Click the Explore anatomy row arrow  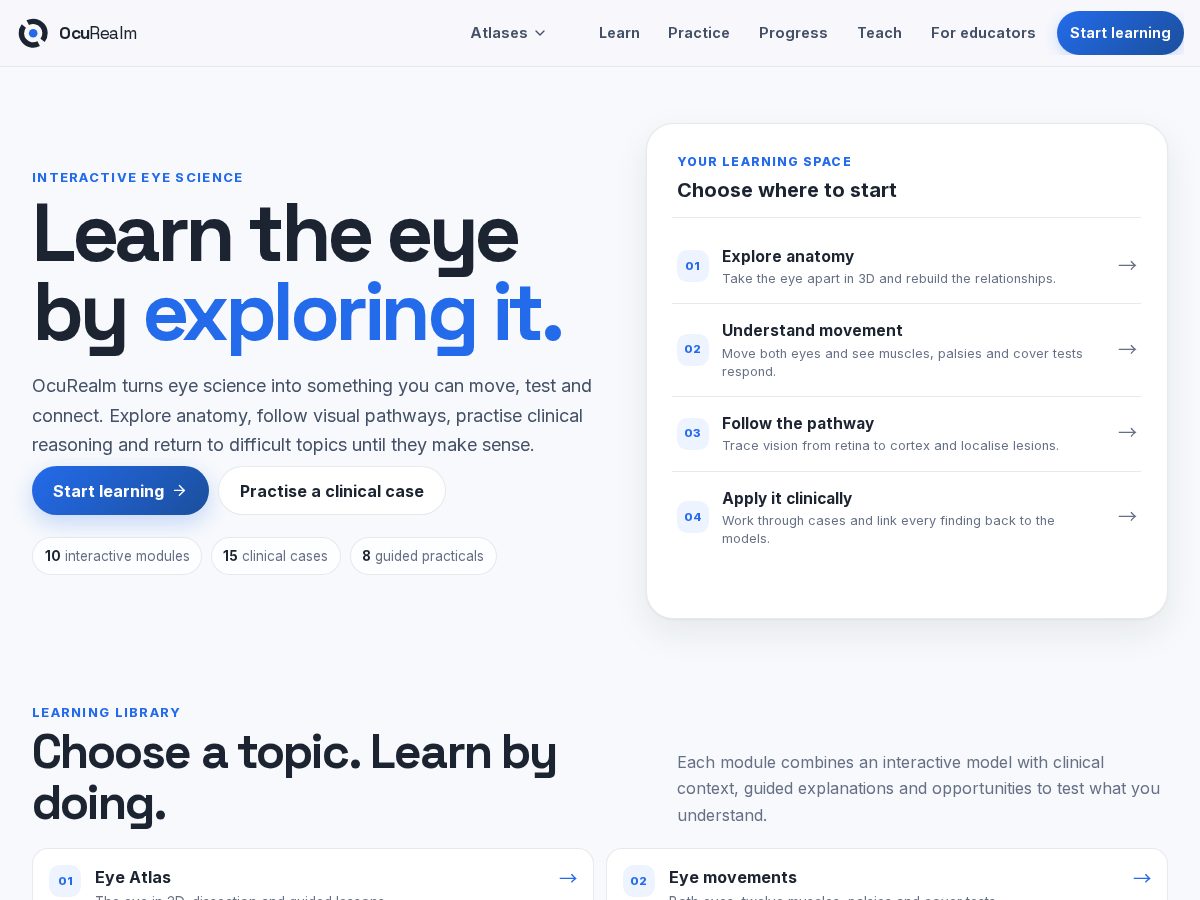pos(1127,266)
